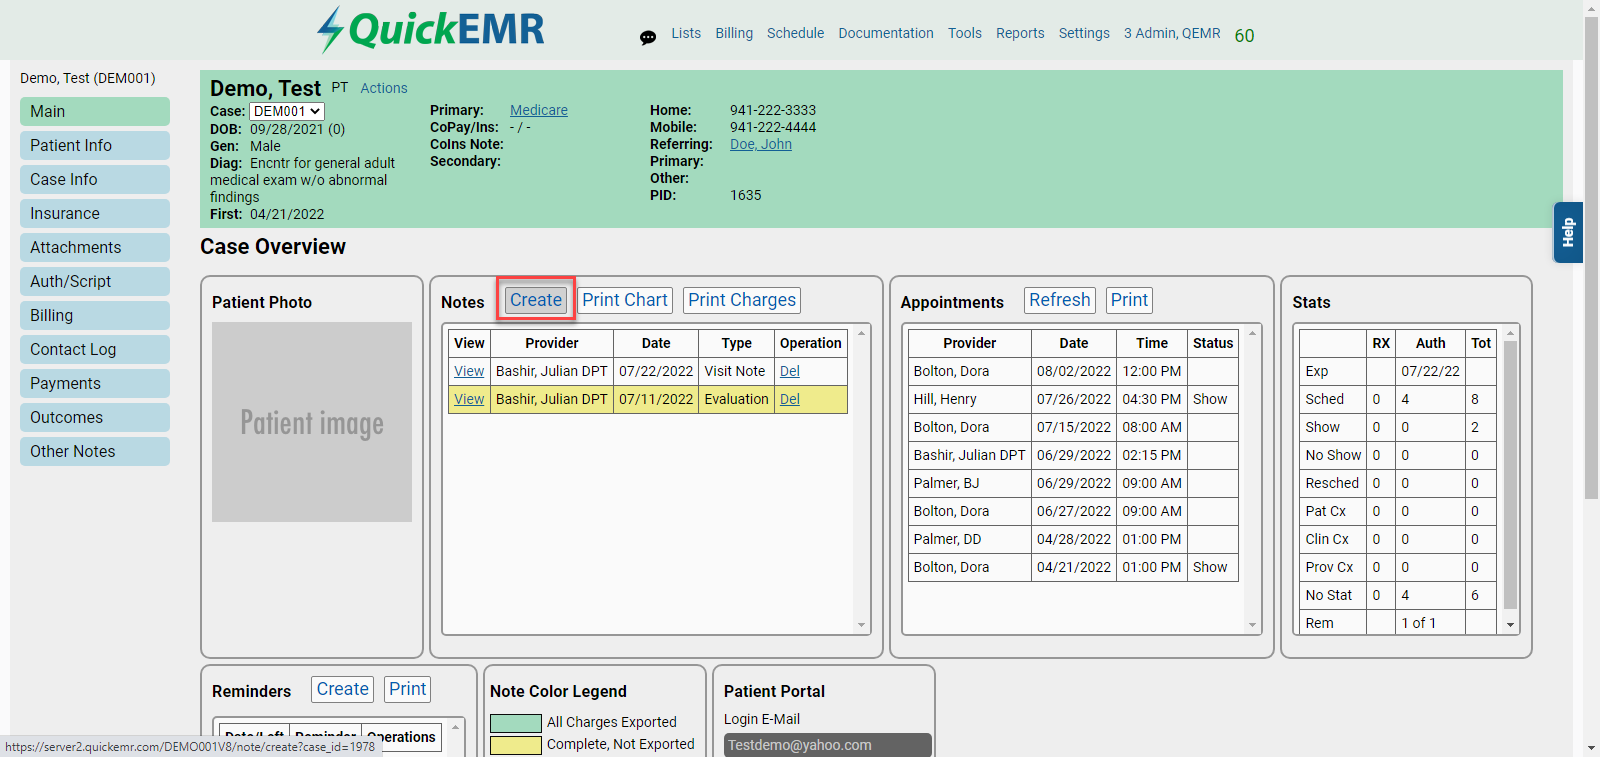Click the Stats panel scrollbar
This screenshot has width=1600, height=757.
pyautogui.click(x=1510, y=475)
